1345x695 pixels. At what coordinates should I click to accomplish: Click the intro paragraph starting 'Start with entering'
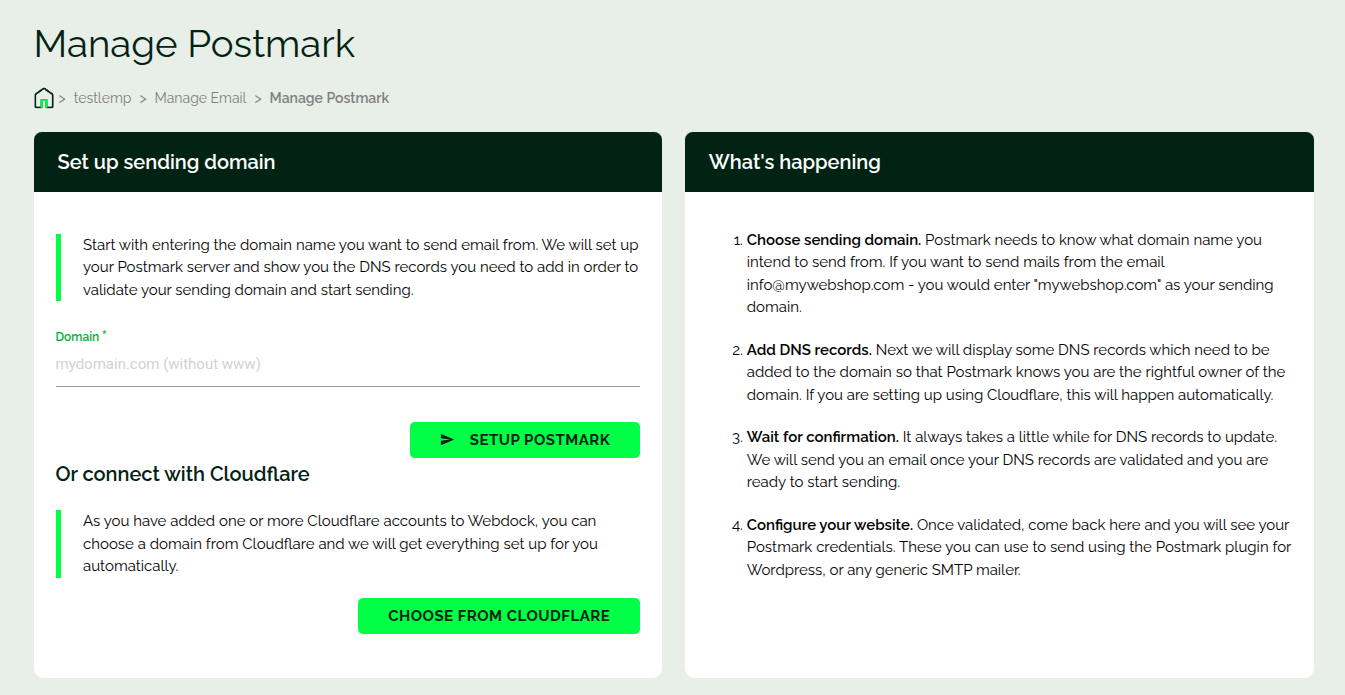[360, 267]
